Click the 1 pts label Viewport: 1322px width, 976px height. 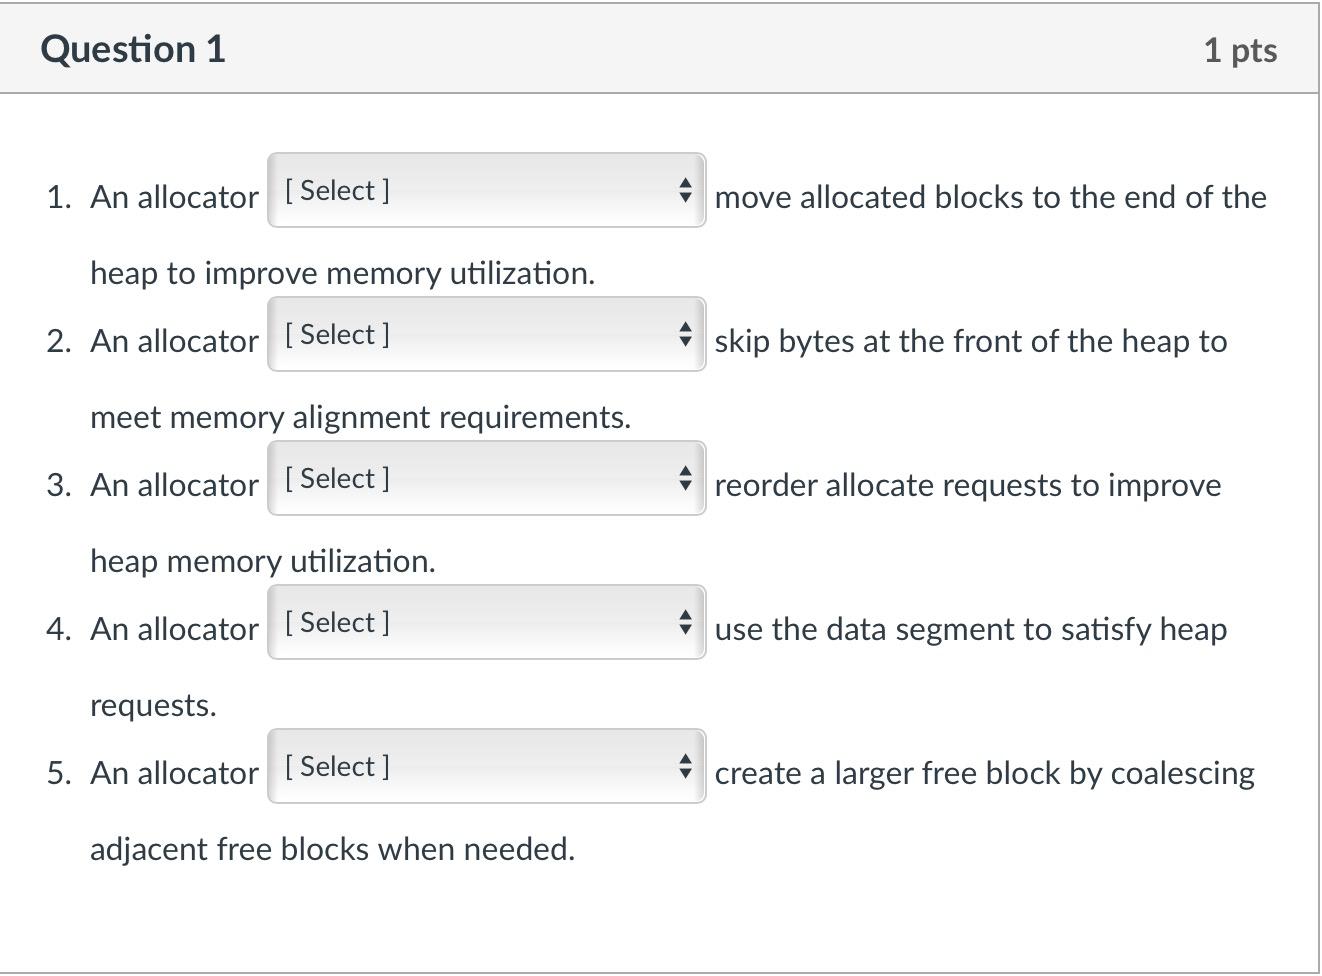tap(1240, 50)
